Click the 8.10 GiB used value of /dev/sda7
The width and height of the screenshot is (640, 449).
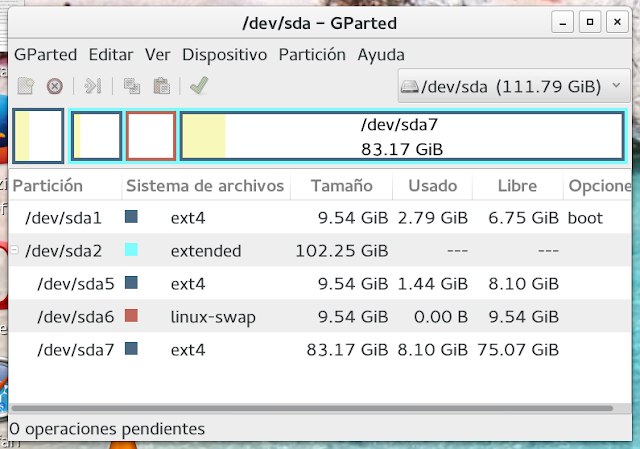(x=433, y=350)
